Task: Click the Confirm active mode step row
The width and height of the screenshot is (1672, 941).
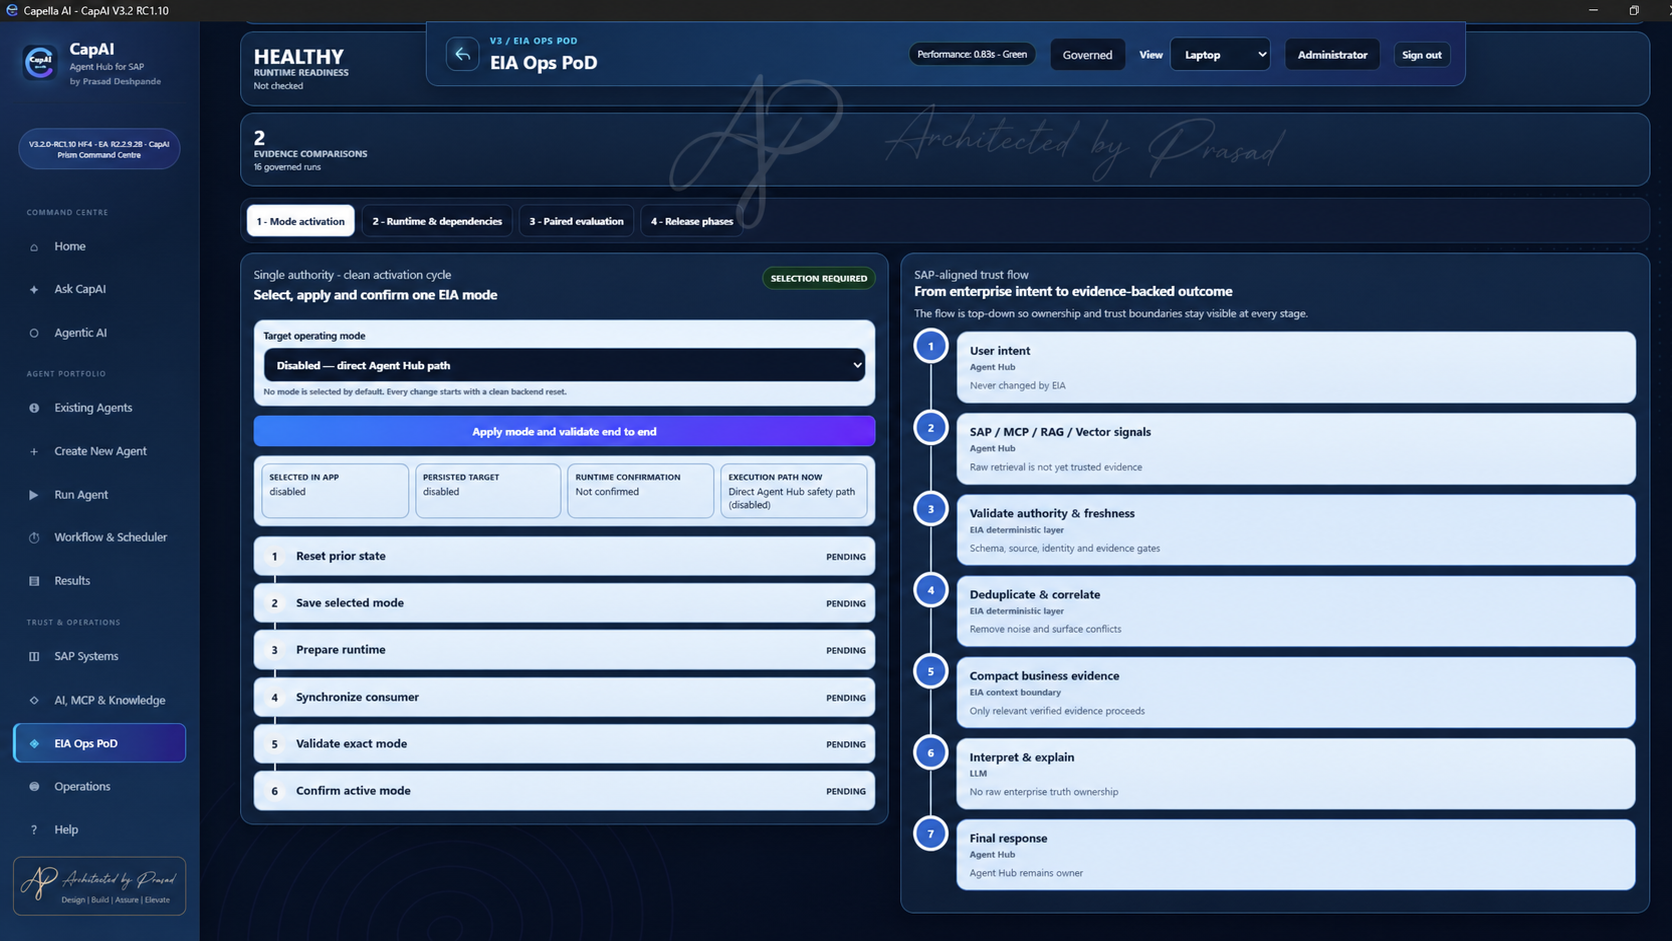Action: coord(564,791)
